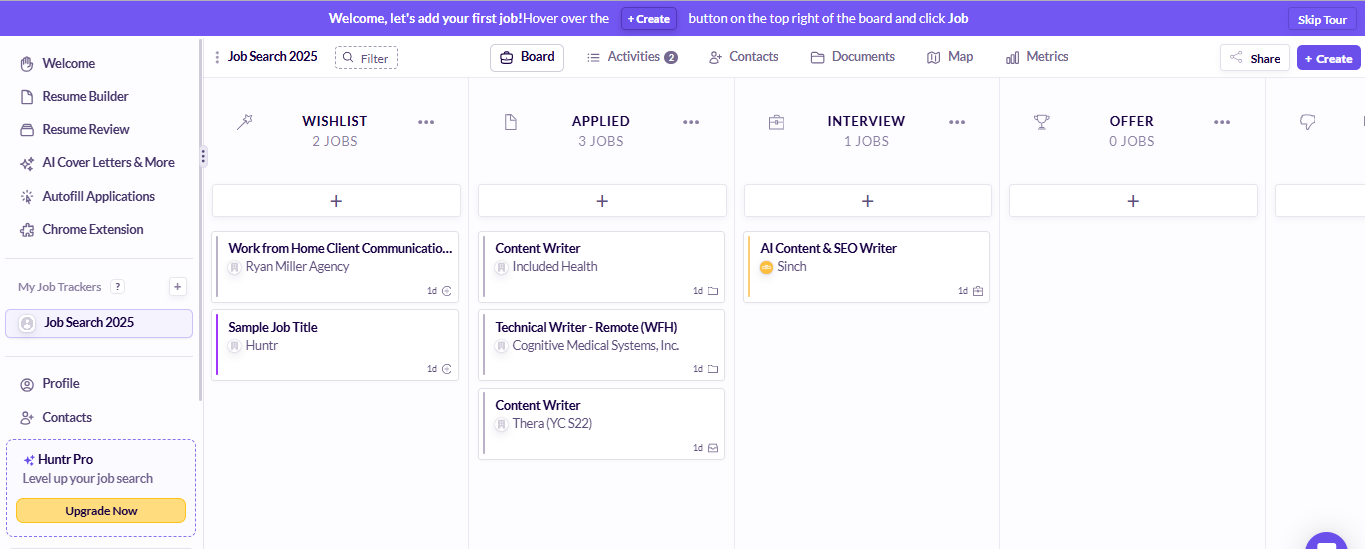This screenshot has height=549, width=1365.
Task: Select the Job Search 2025 tracker
Action: coord(99,323)
